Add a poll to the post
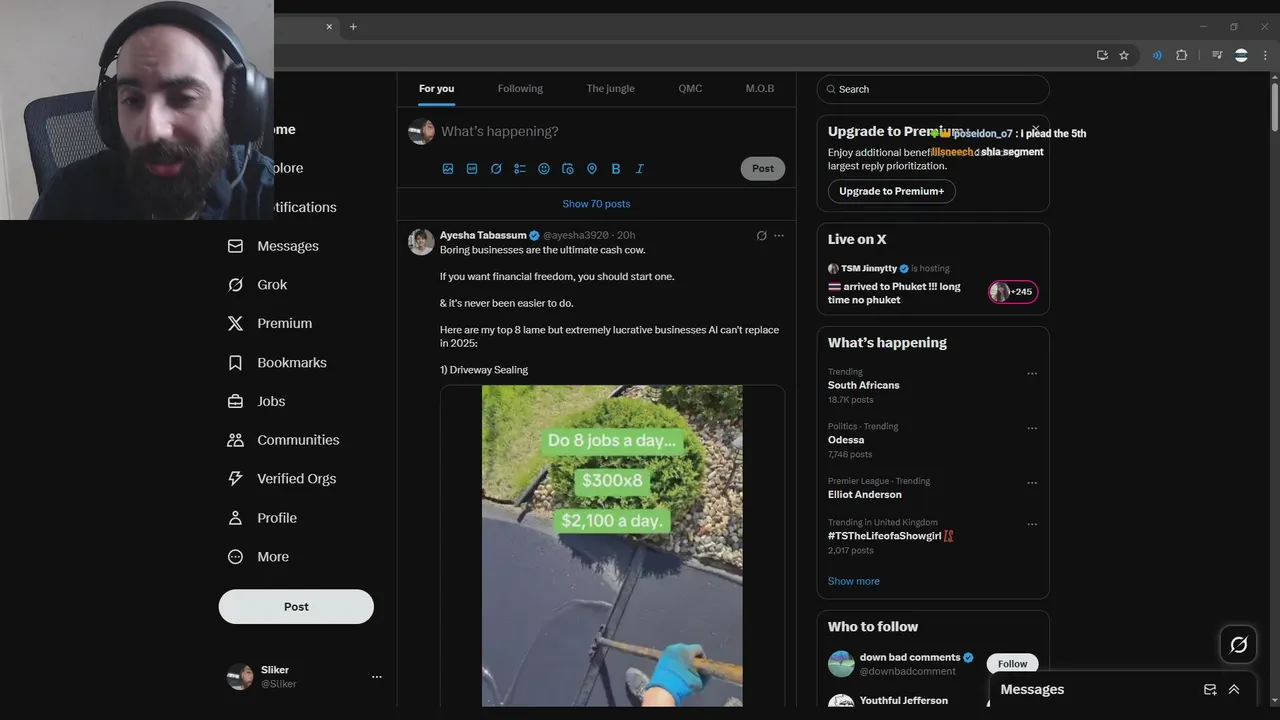 (520, 169)
